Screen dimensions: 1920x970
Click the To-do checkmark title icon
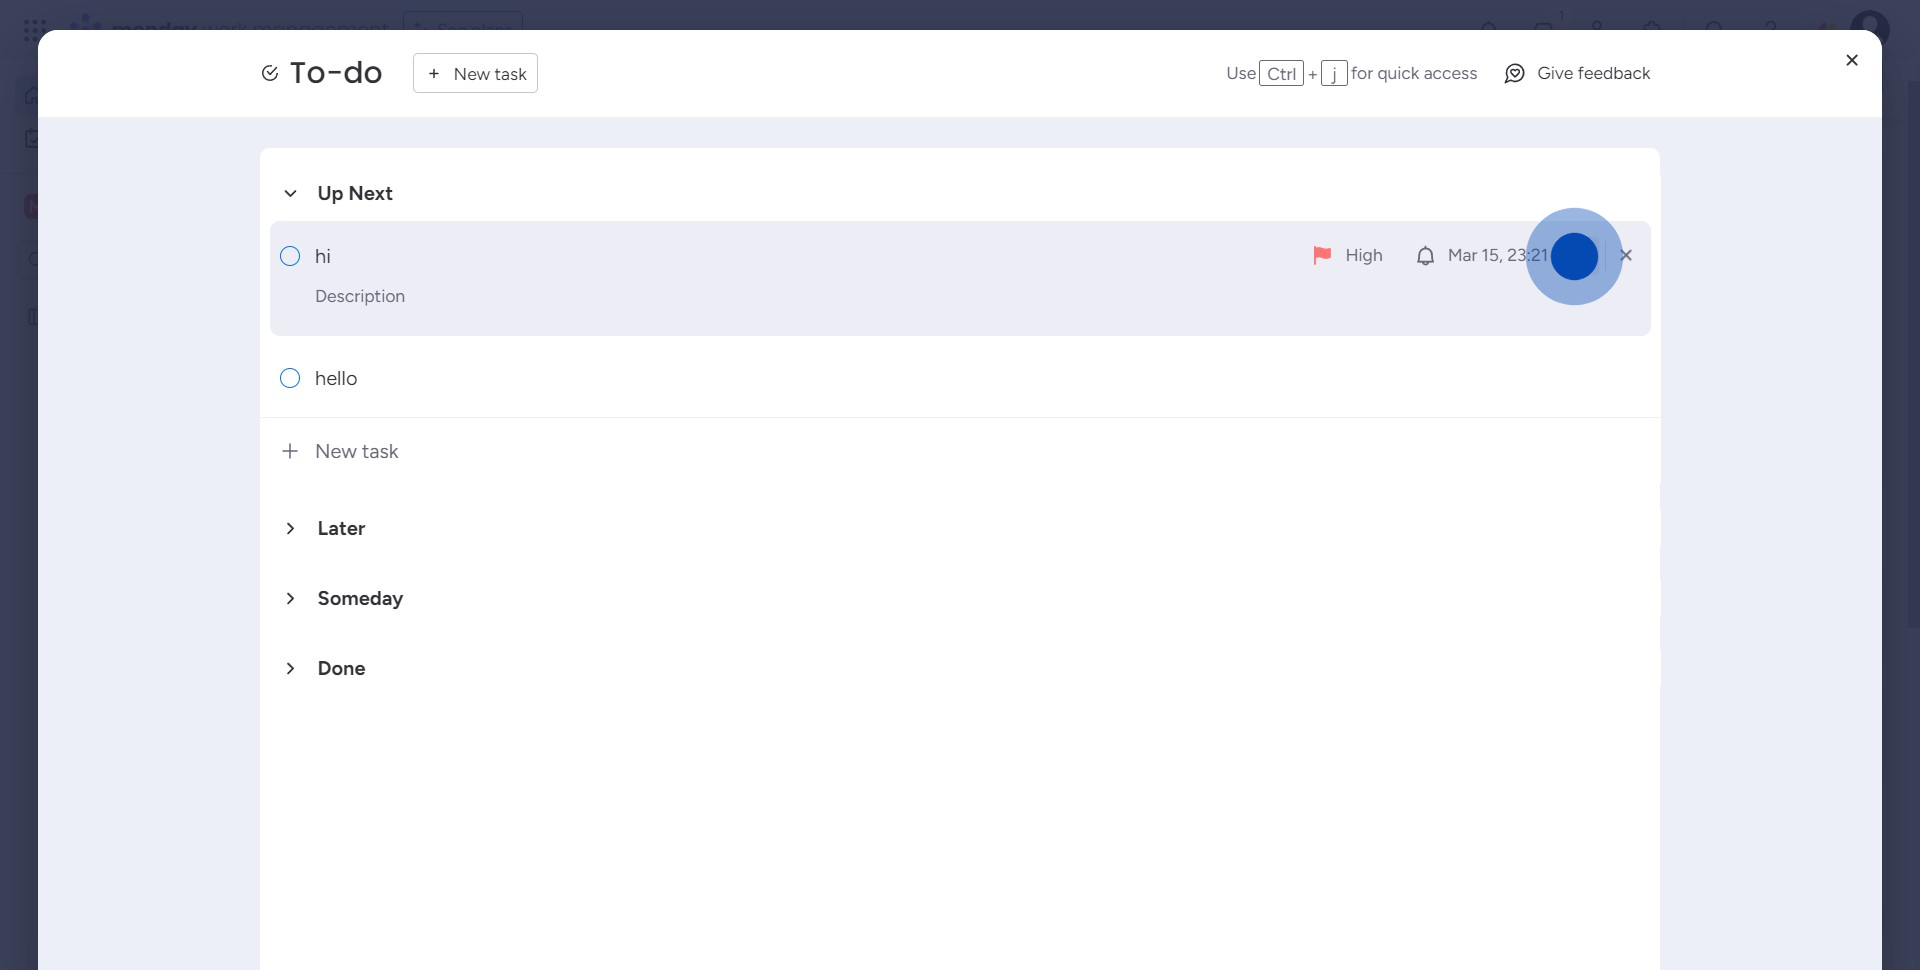coord(269,73)
